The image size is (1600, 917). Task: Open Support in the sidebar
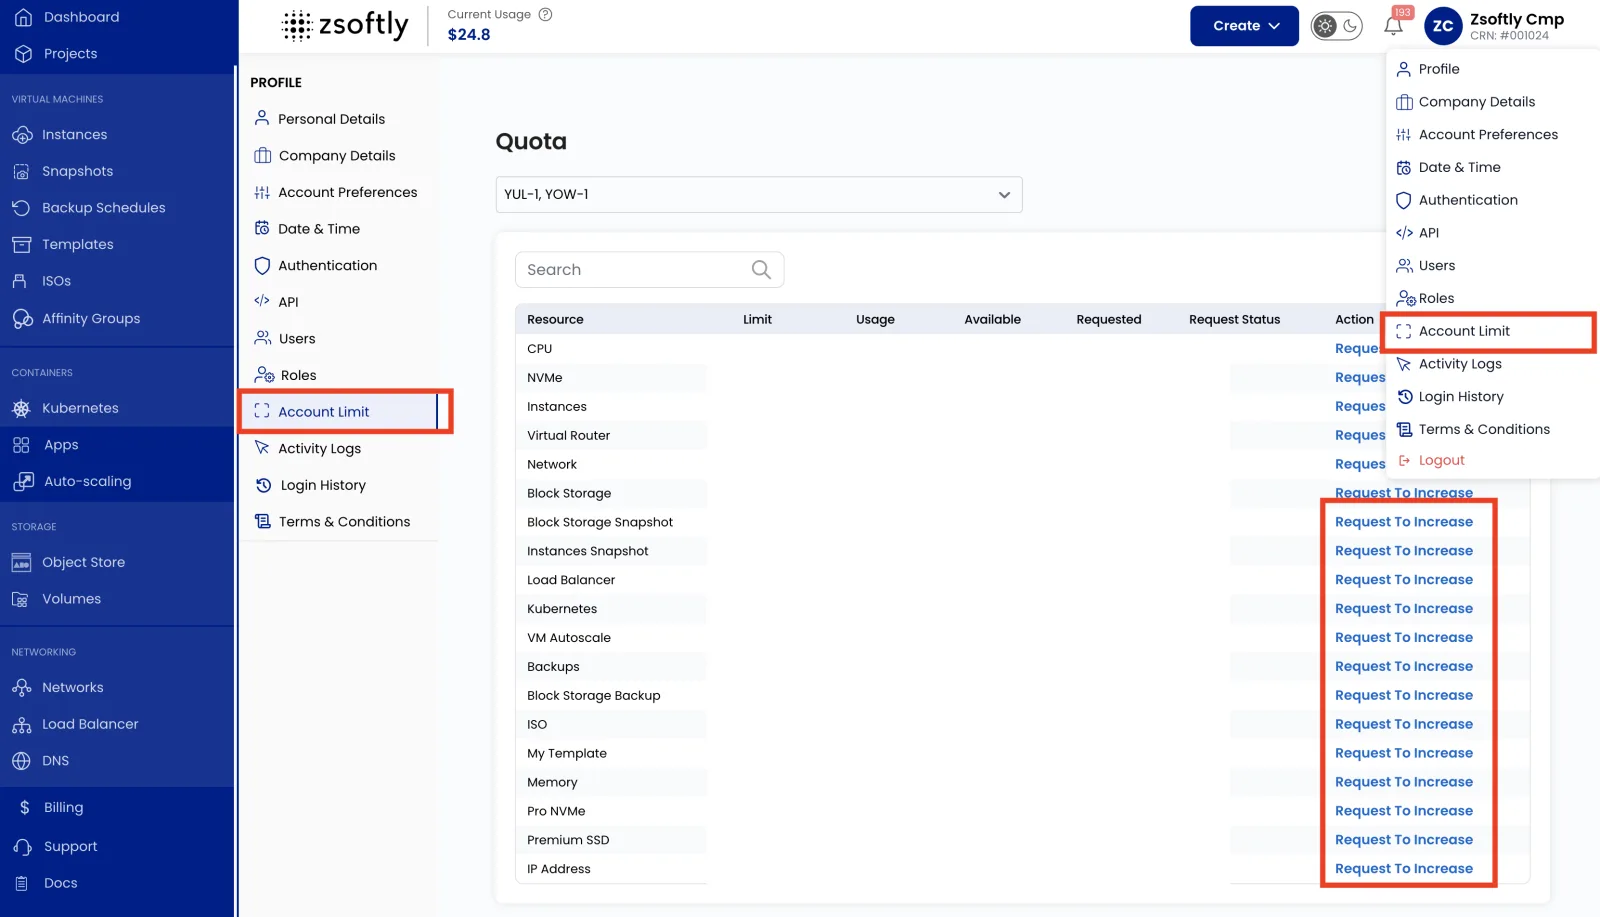[56, 847]
